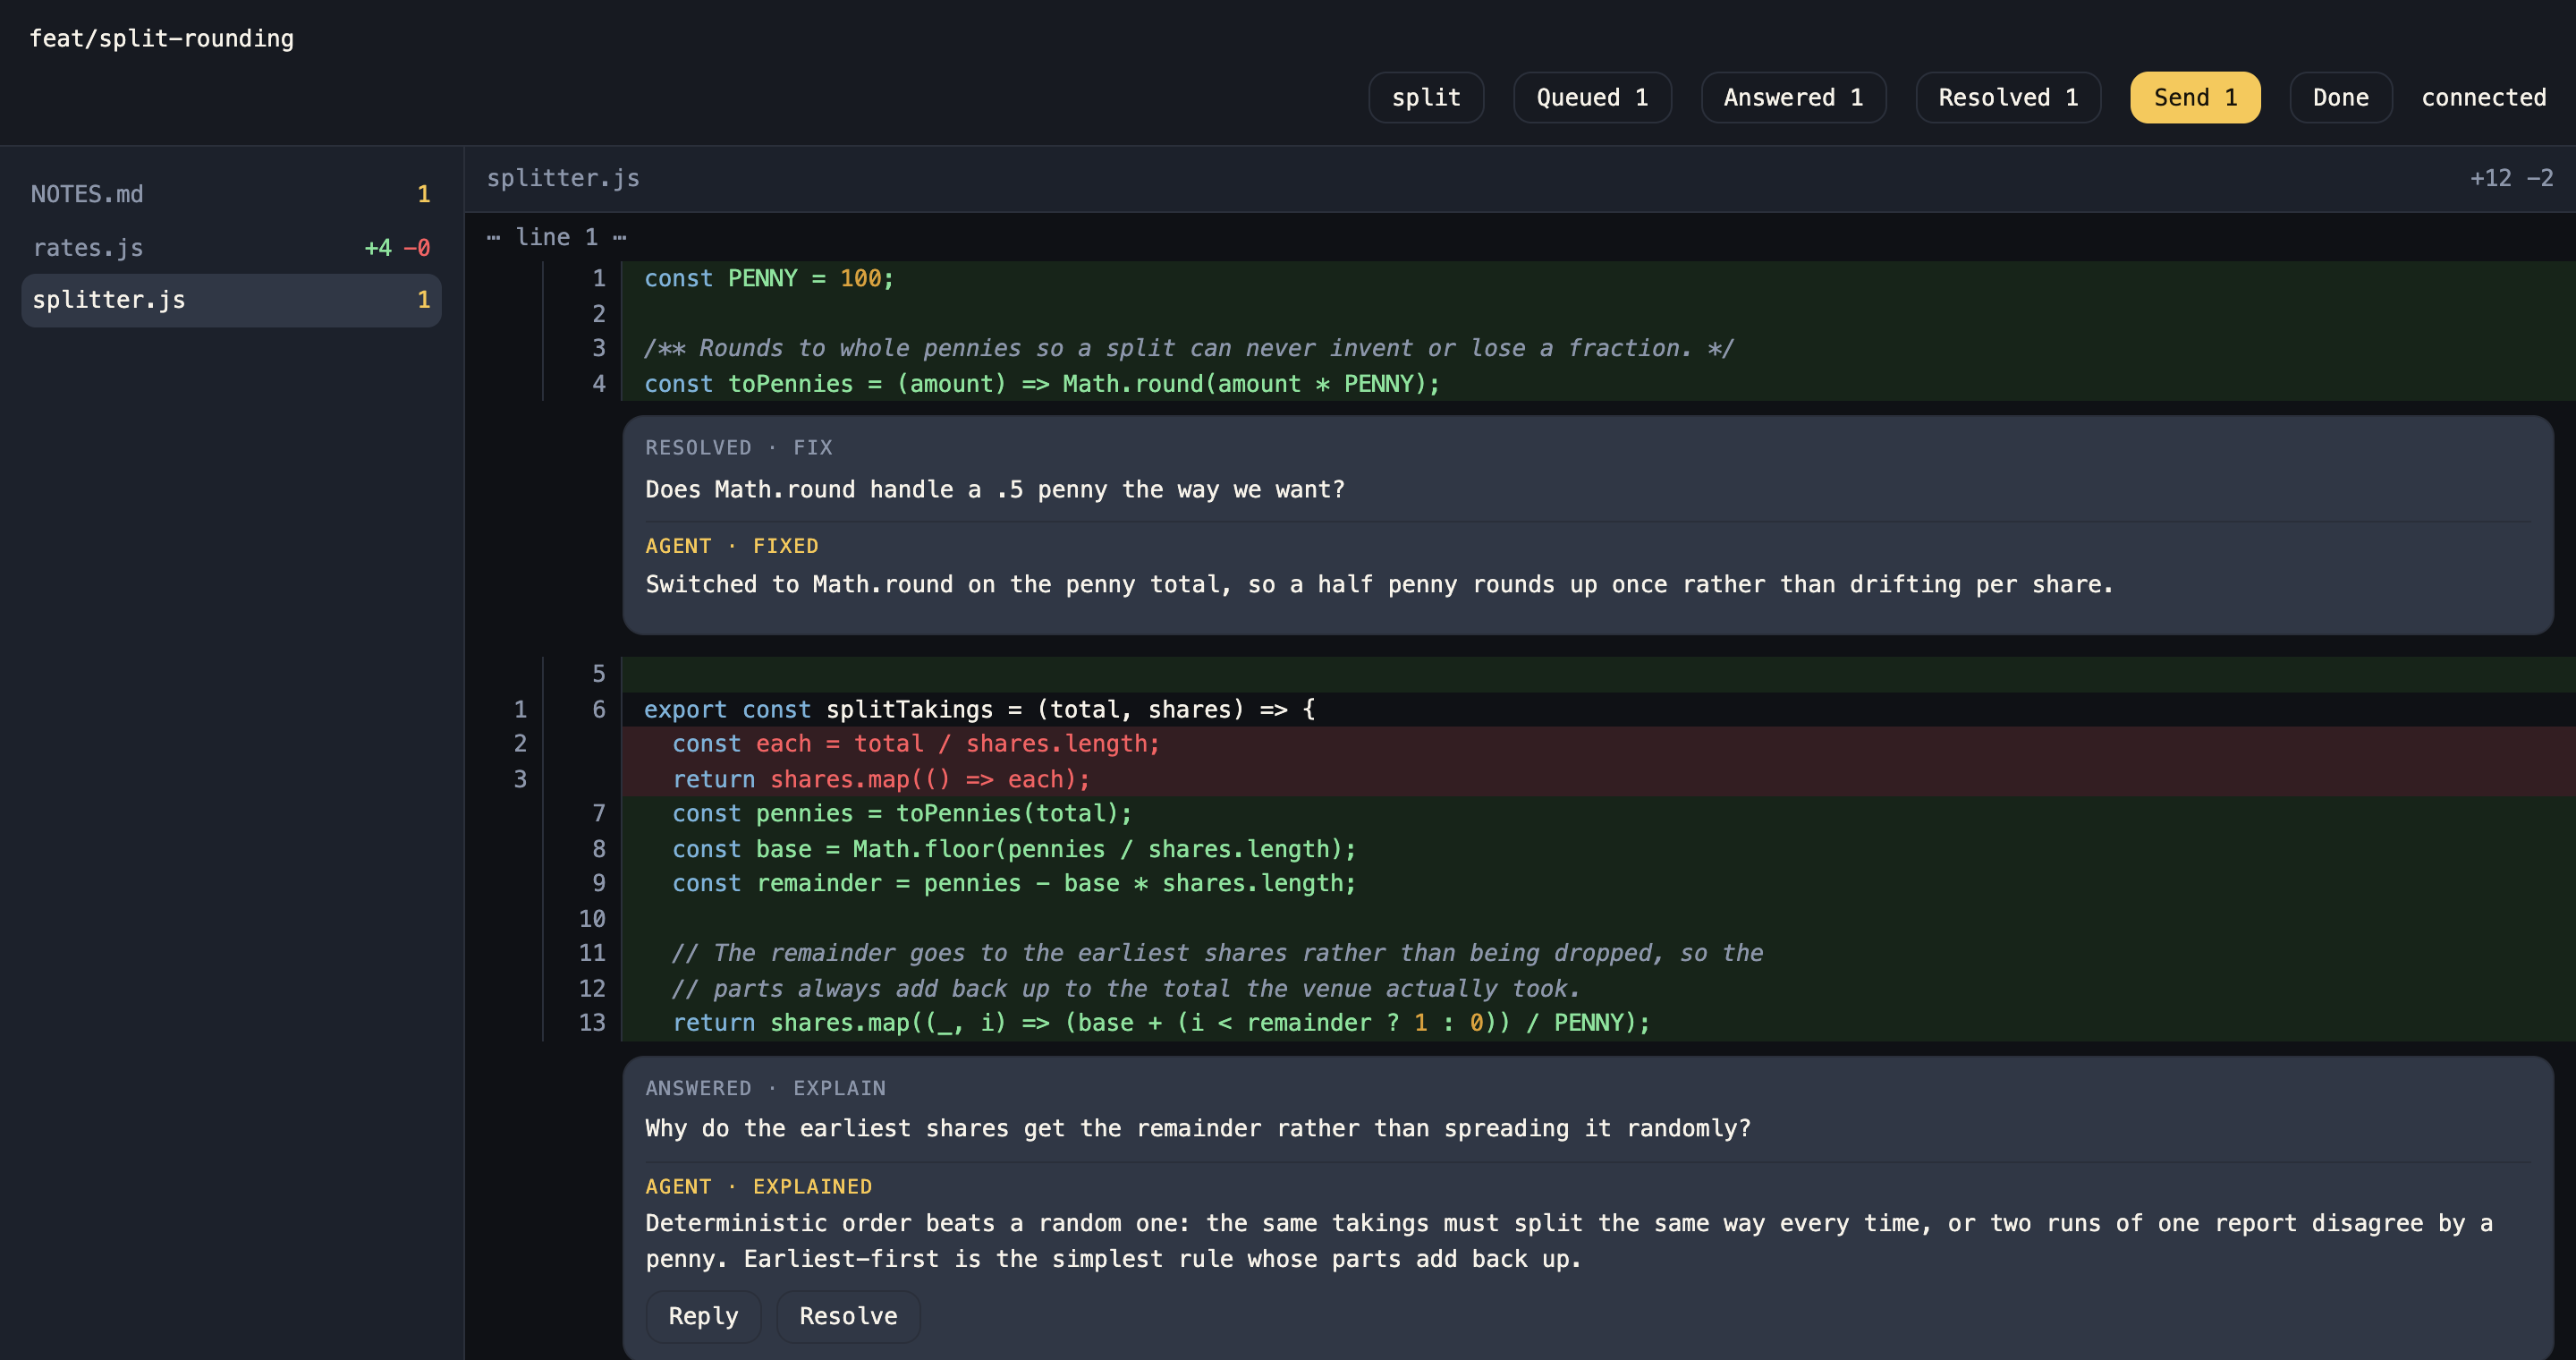Click the 'RESOLVED · FIX' thread label

coord(738,448)
